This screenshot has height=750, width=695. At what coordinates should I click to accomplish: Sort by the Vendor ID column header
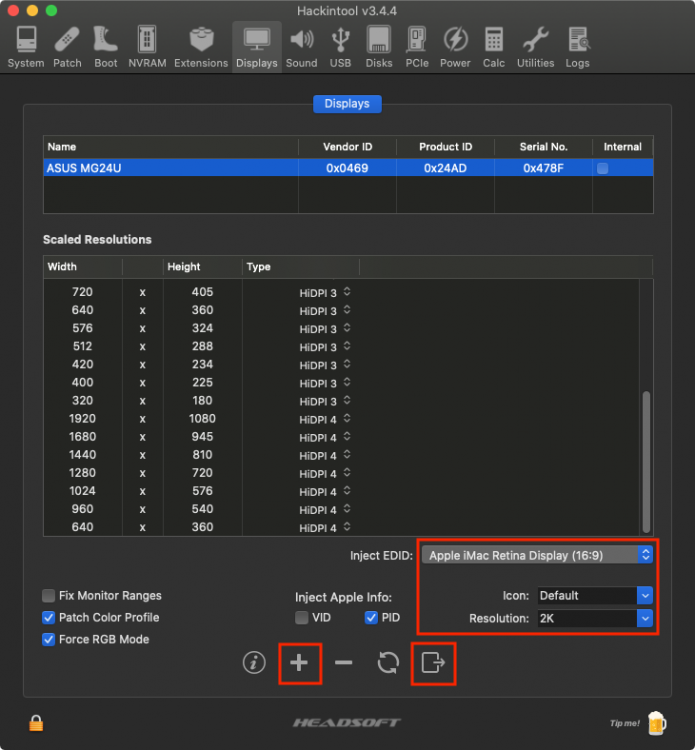point(347,147)
